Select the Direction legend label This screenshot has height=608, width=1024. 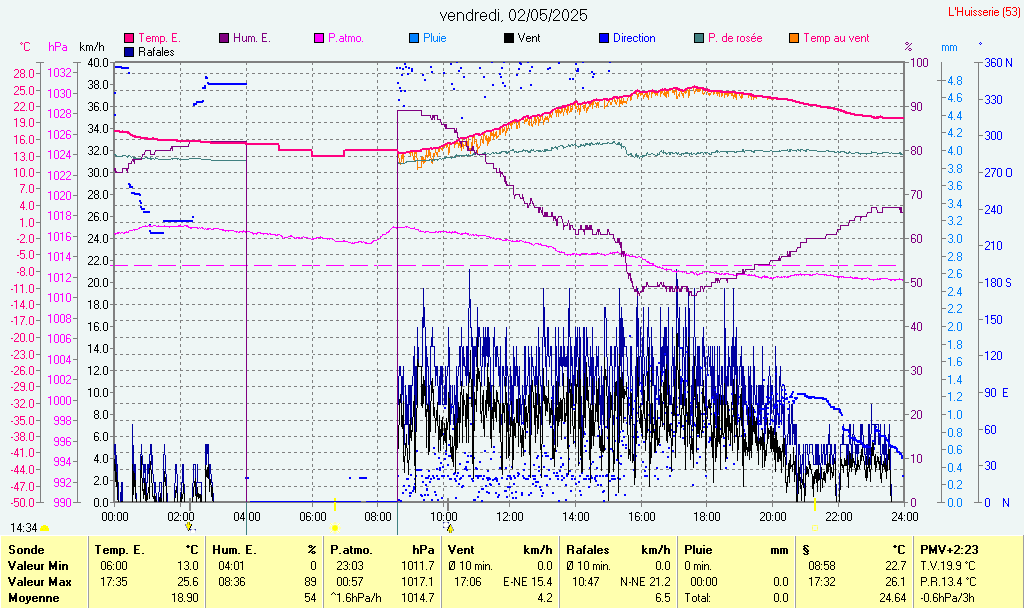click(634, 39)
